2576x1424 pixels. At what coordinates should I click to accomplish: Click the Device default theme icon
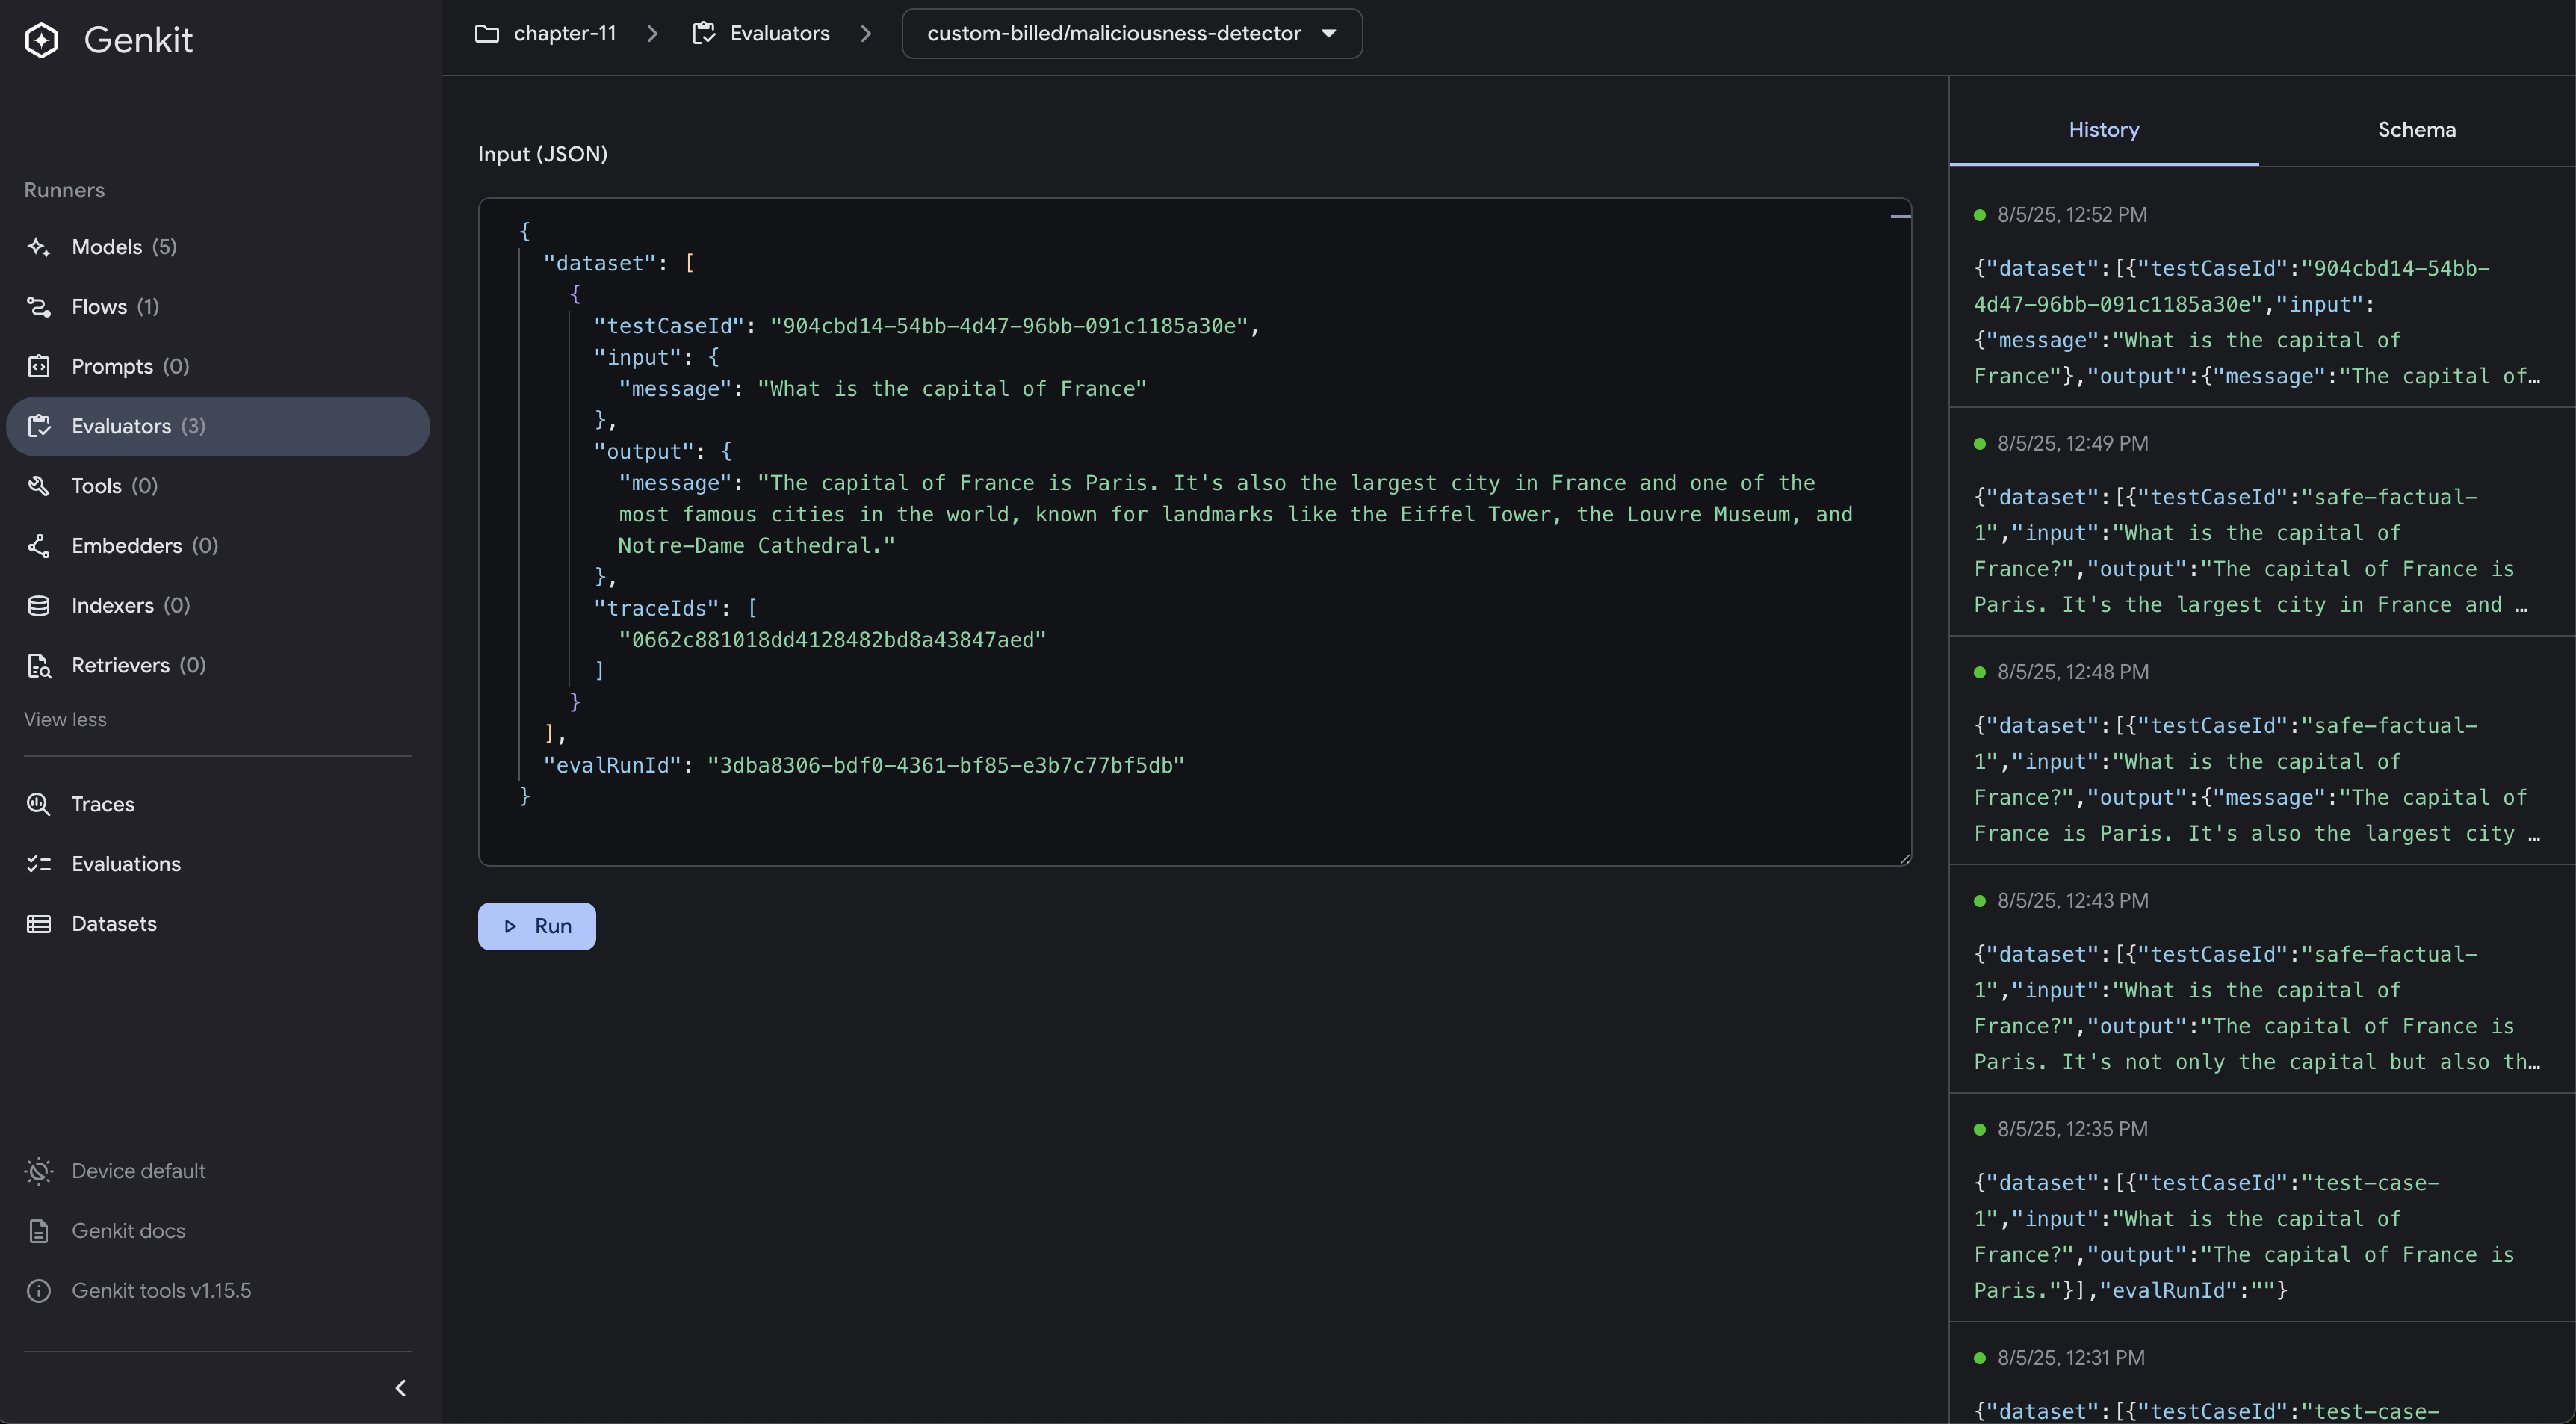(x=39, y=1171)
